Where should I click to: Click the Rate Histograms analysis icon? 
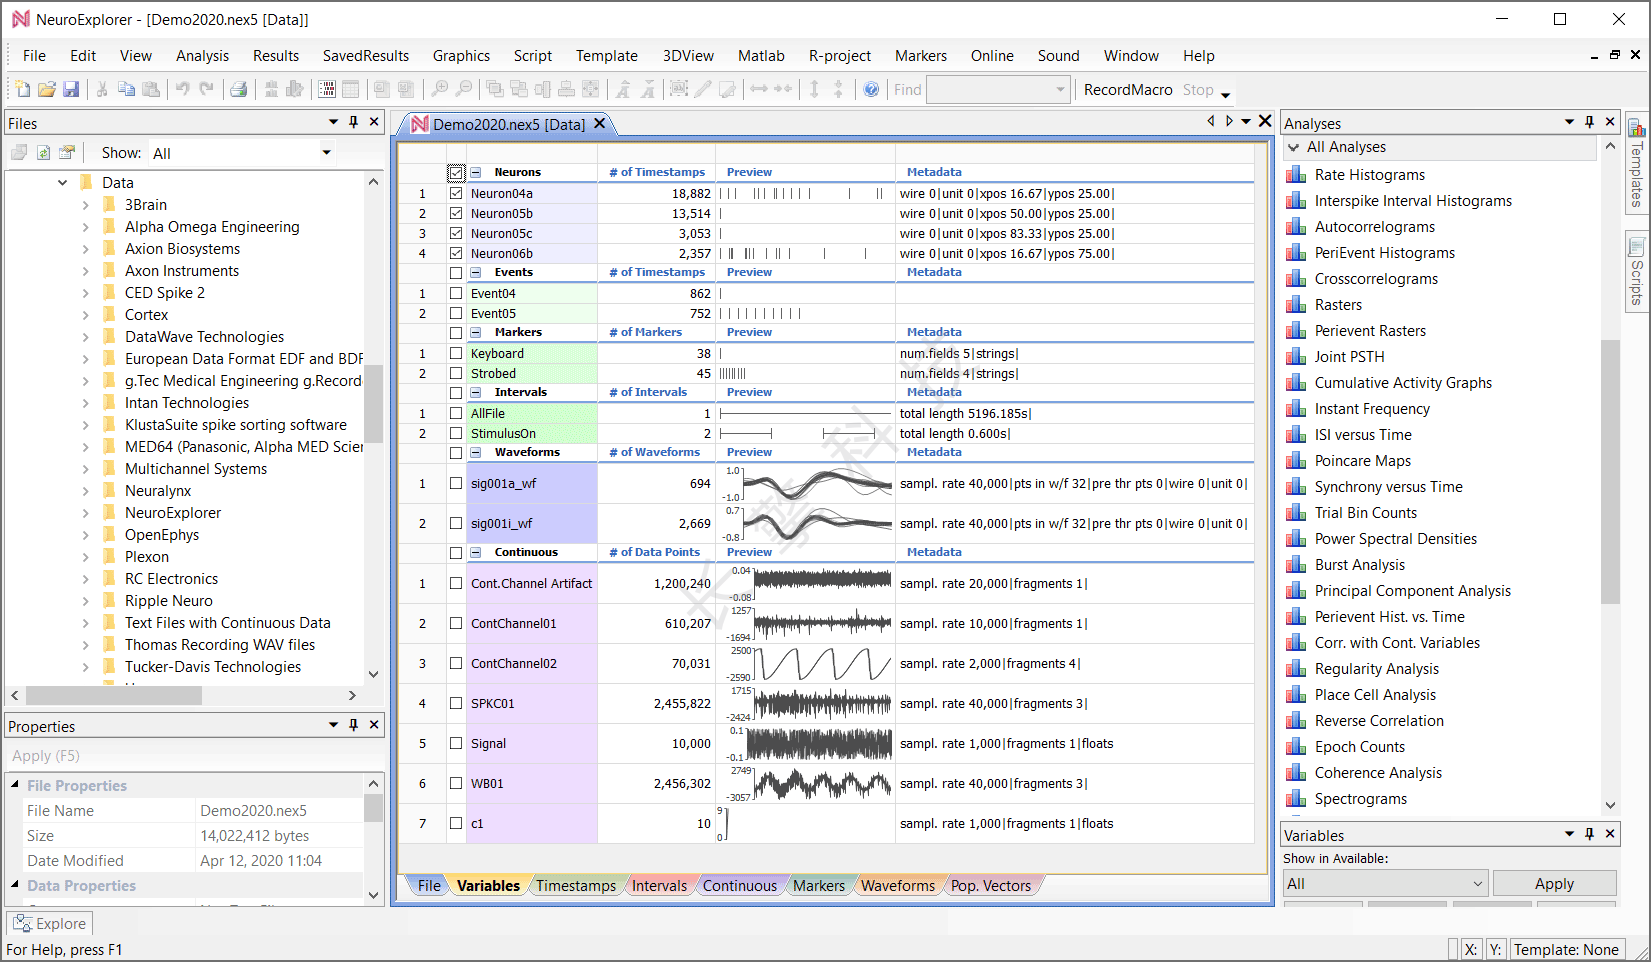(x=1297, y=175)
